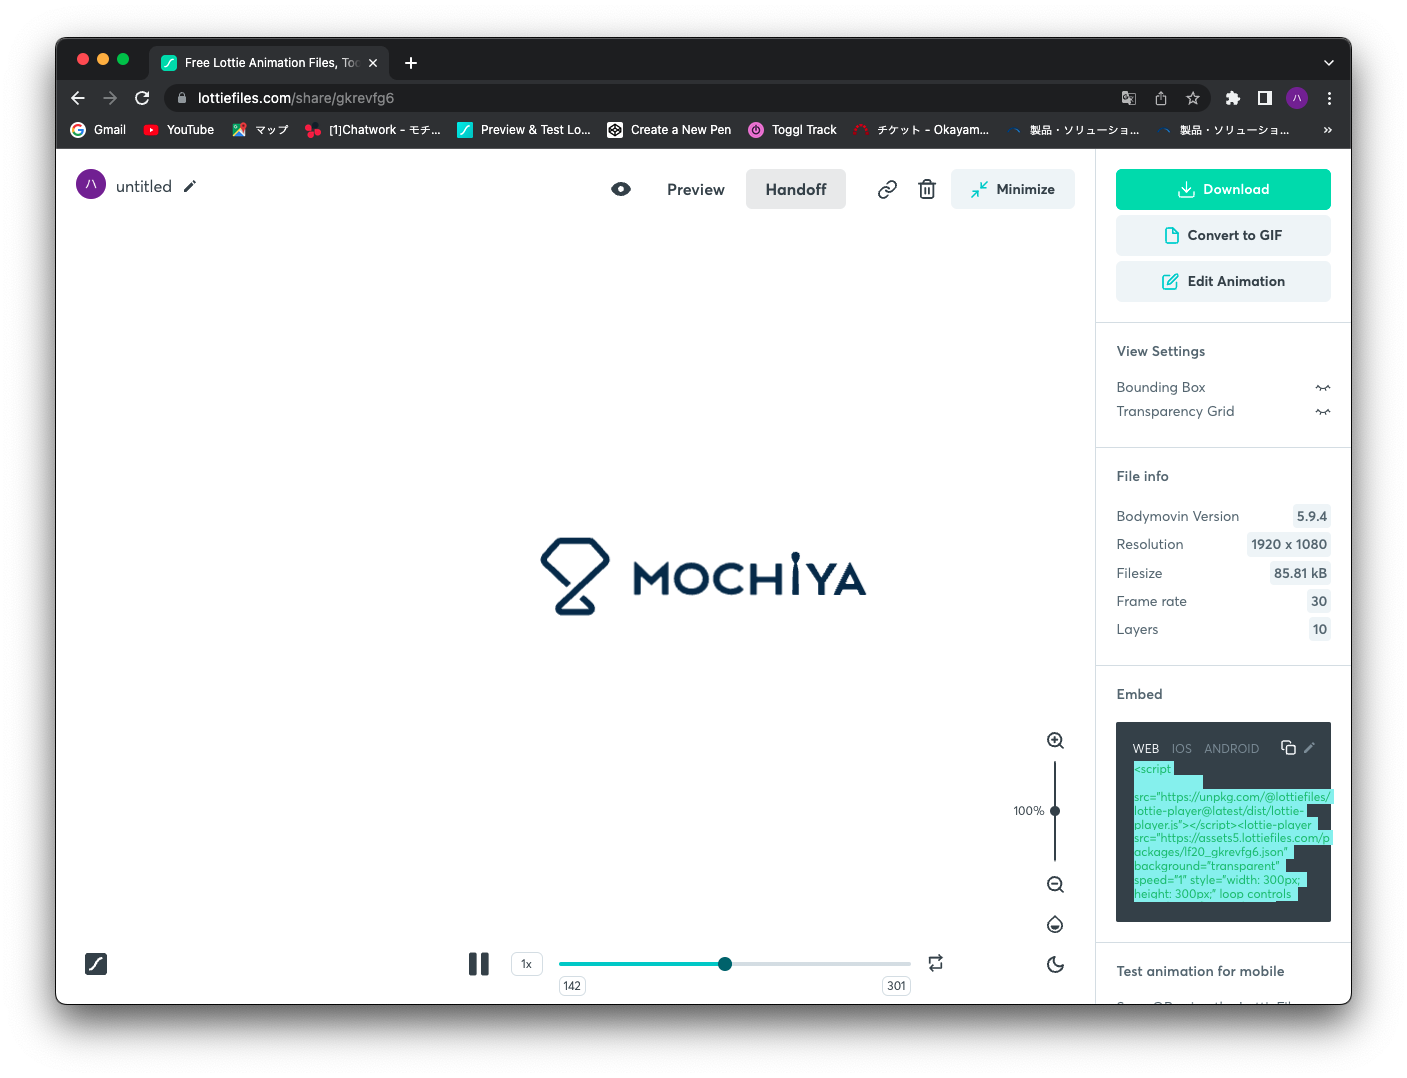Open Gmail bookmark
This screenshot has width=1407, height=1078.
click(x=98, y=130)
